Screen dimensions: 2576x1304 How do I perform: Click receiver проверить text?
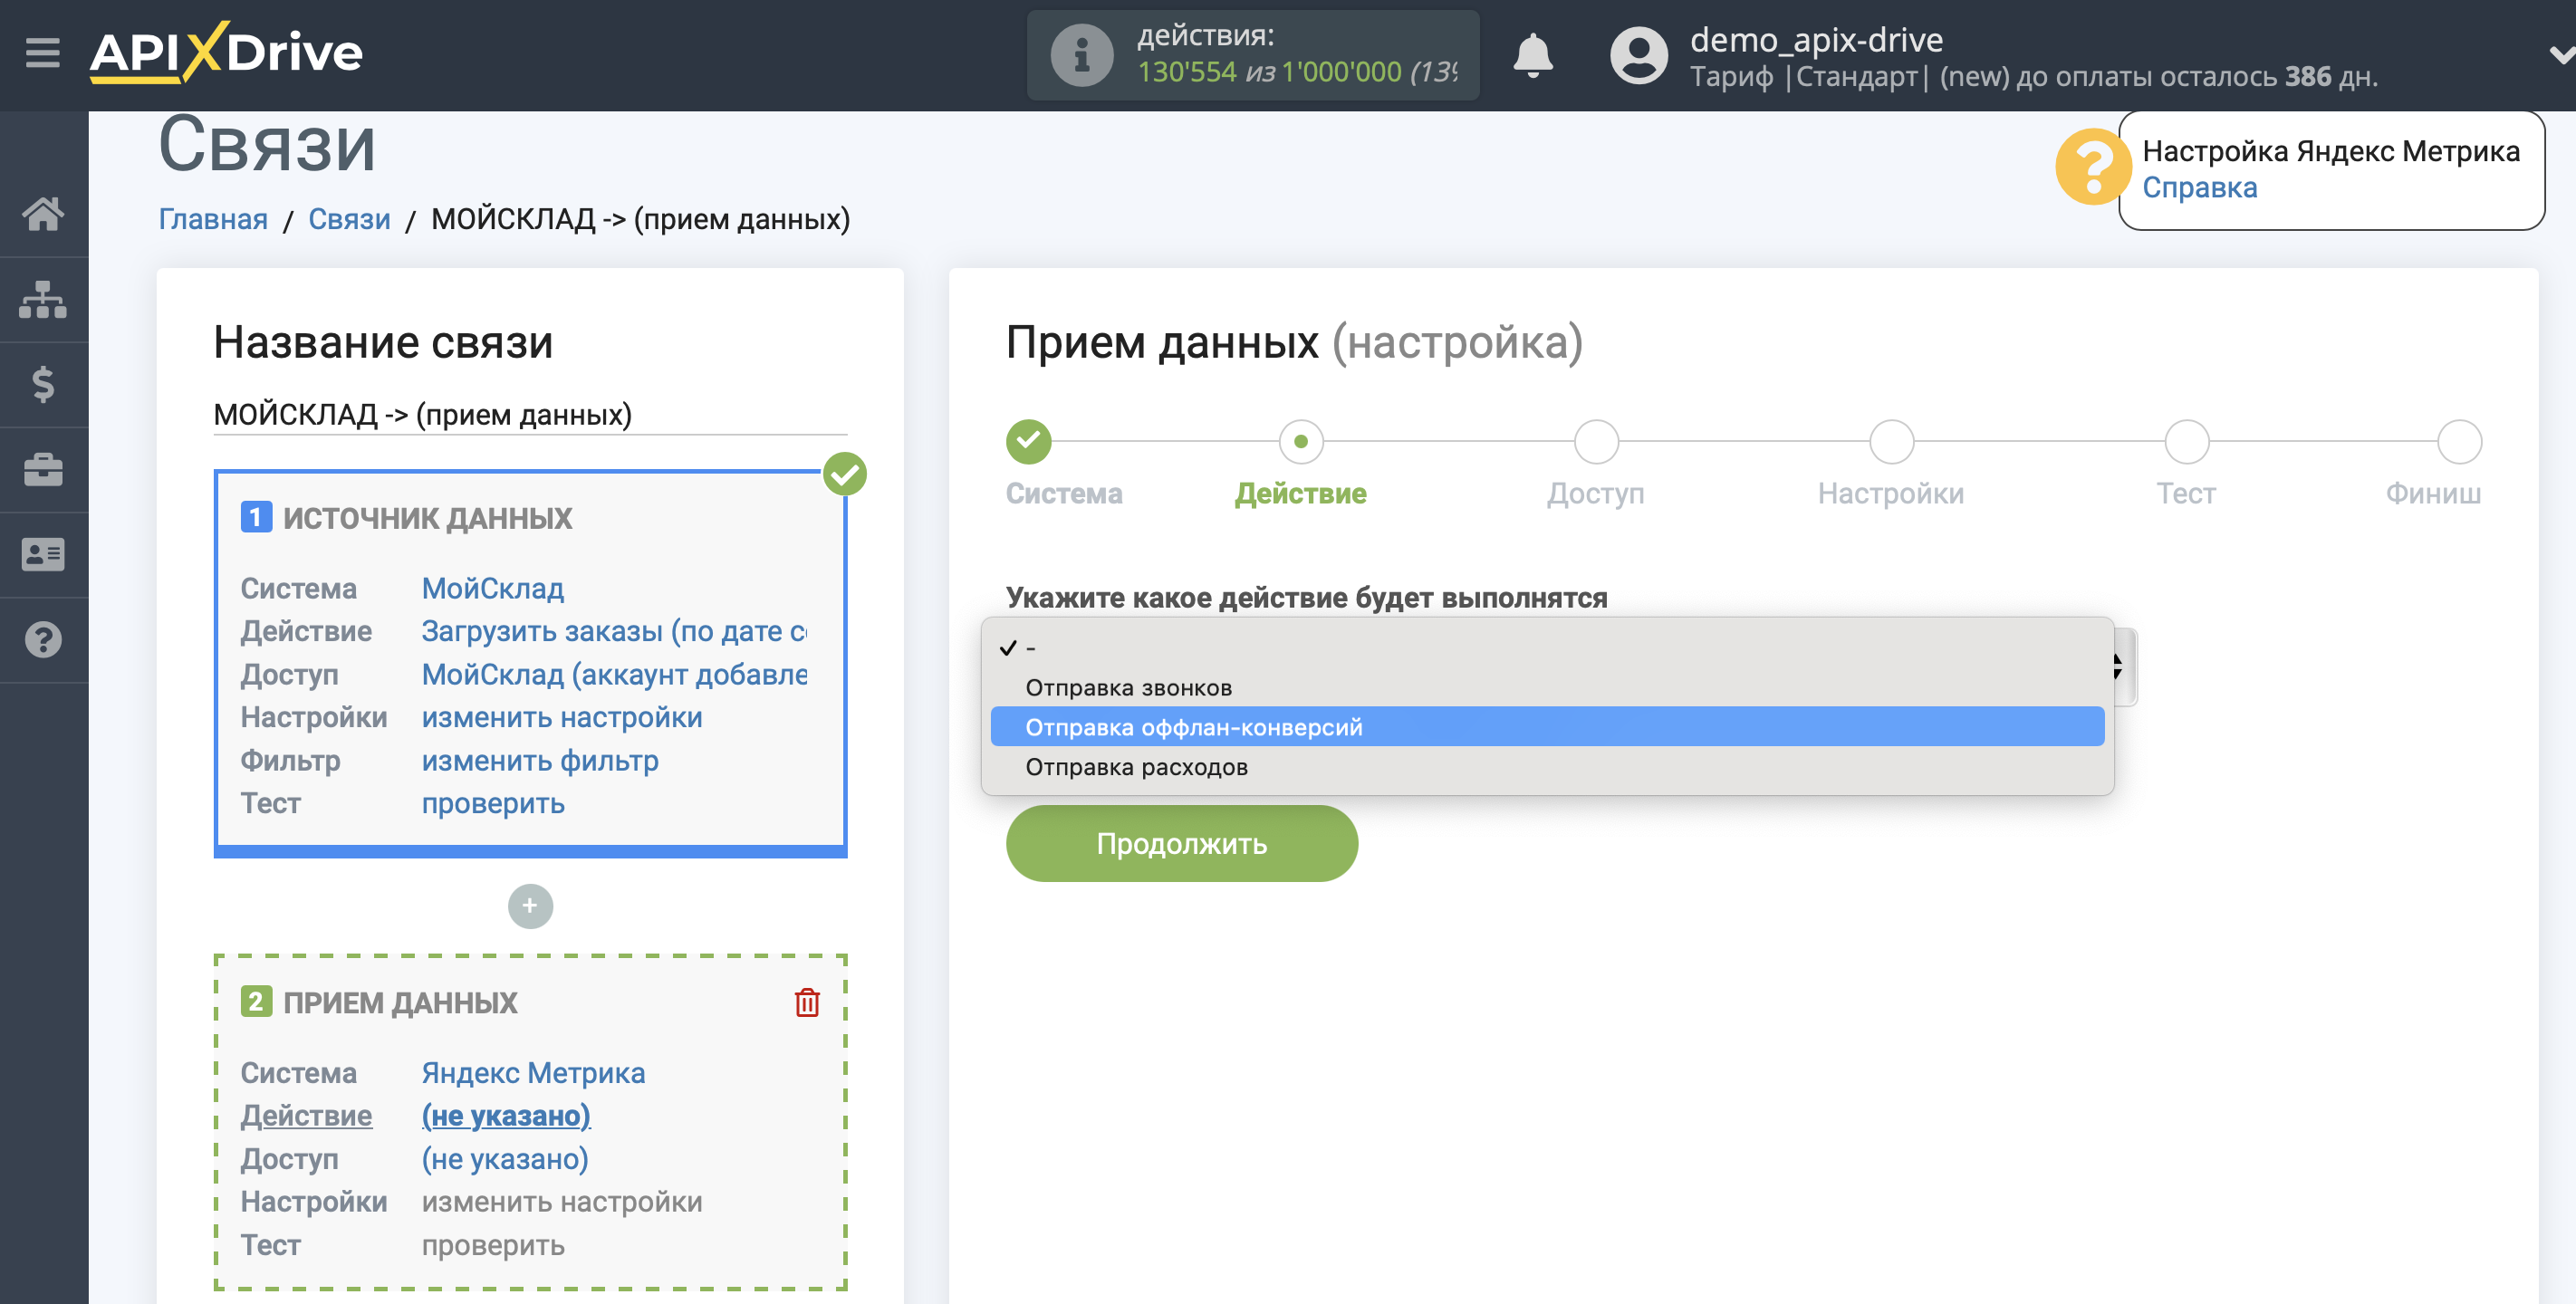coord(493,1245)
